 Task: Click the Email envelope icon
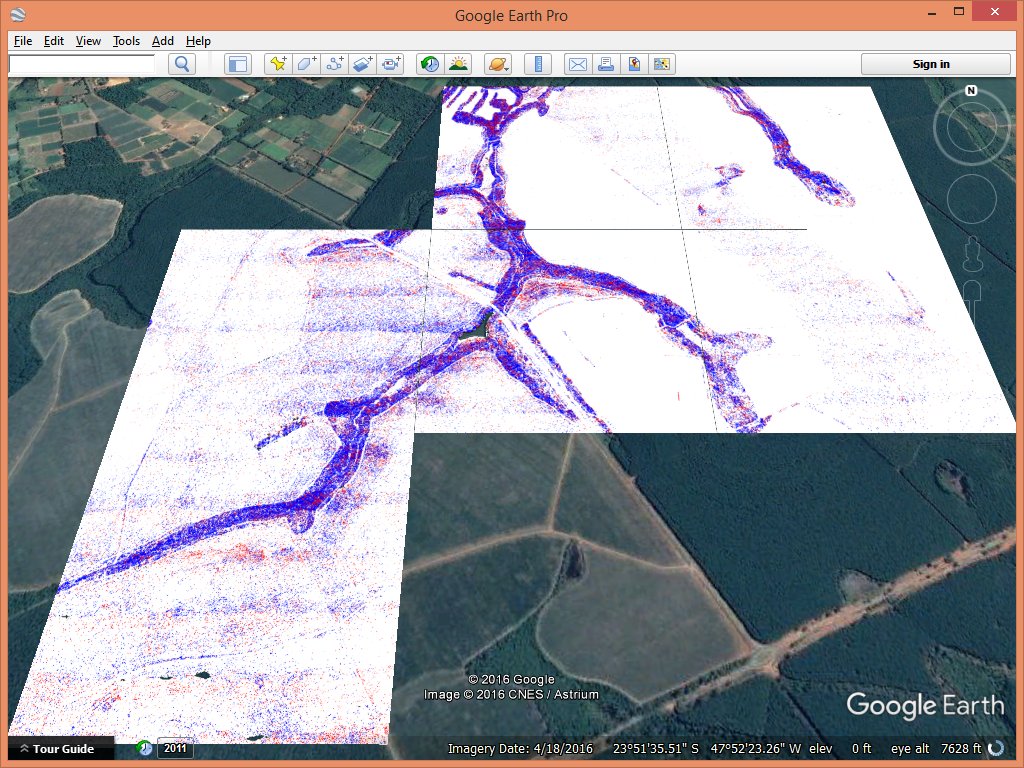(x=577, y=64)
